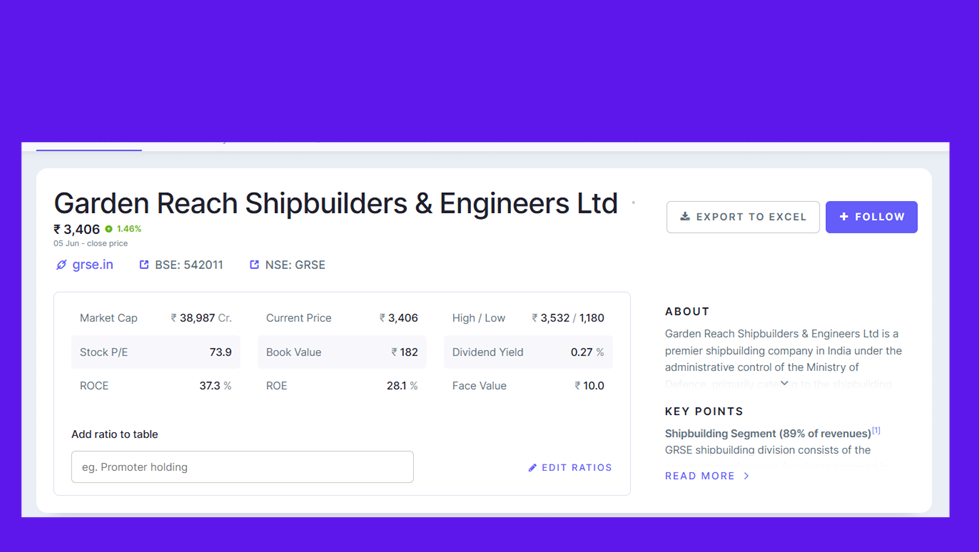The height and width of the screenshot is (552, 979).
Task: Open the footnote reference [1] link
Action: pyautogui.click(x=876, y=431)
